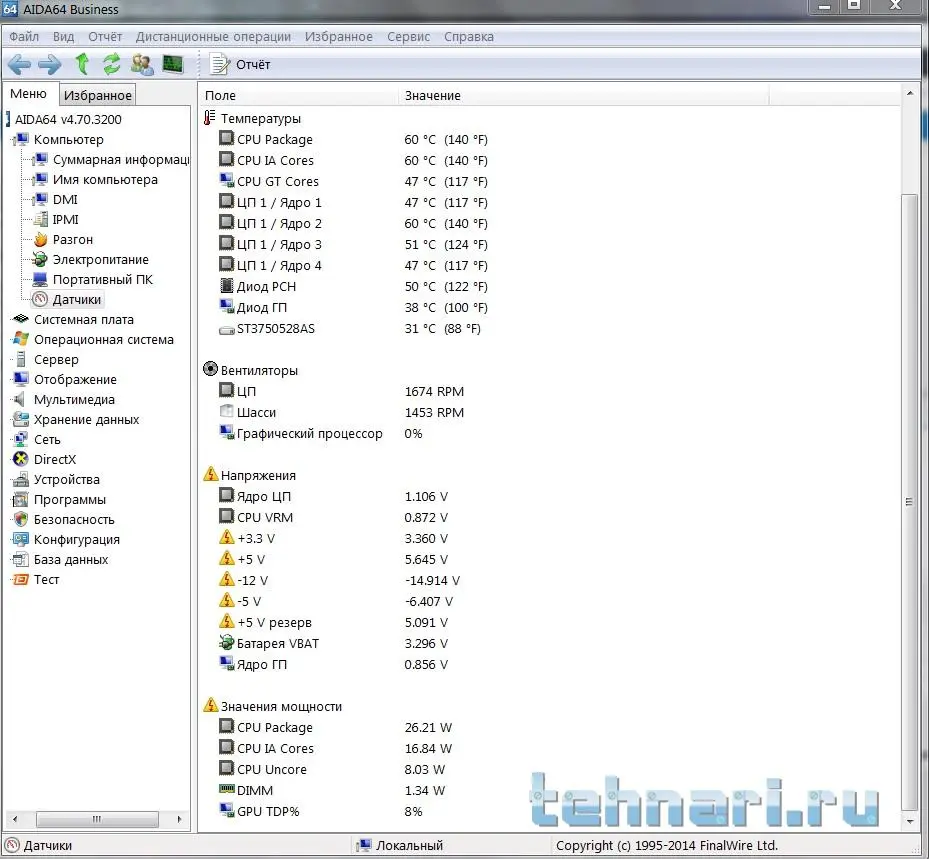Click the Температуры thermometer icon

pos(210,118)
